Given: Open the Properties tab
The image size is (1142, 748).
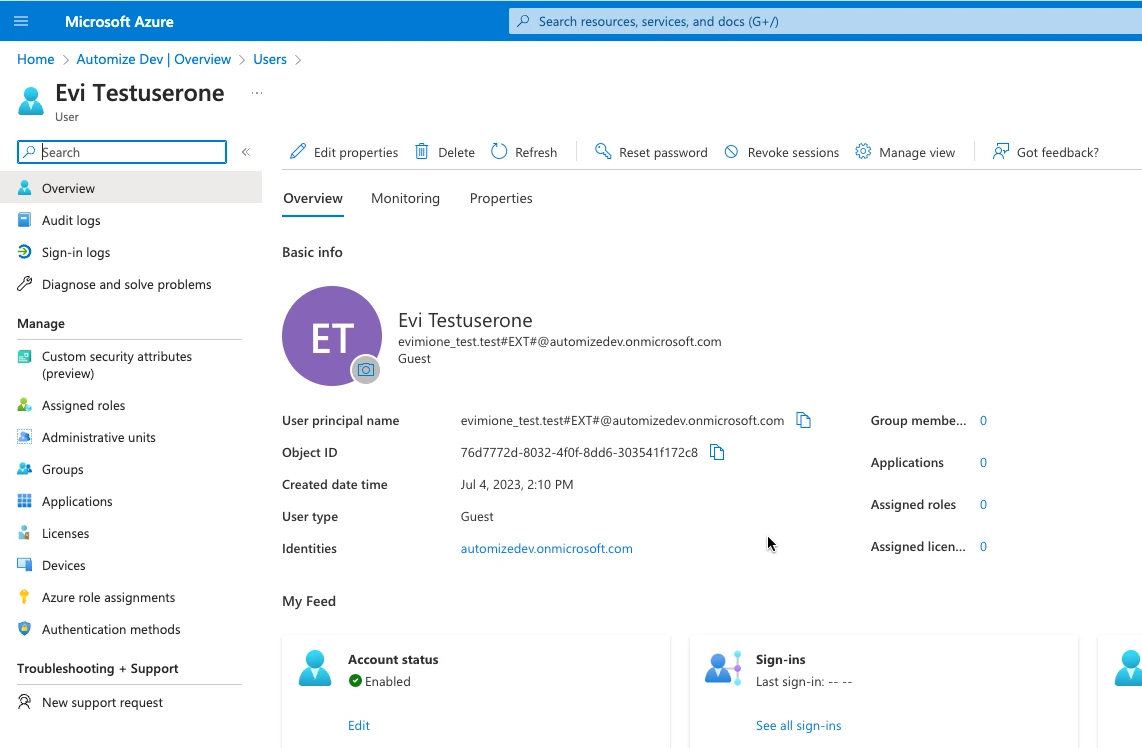Looking at the screenshot, I should [x=501, y=198].
